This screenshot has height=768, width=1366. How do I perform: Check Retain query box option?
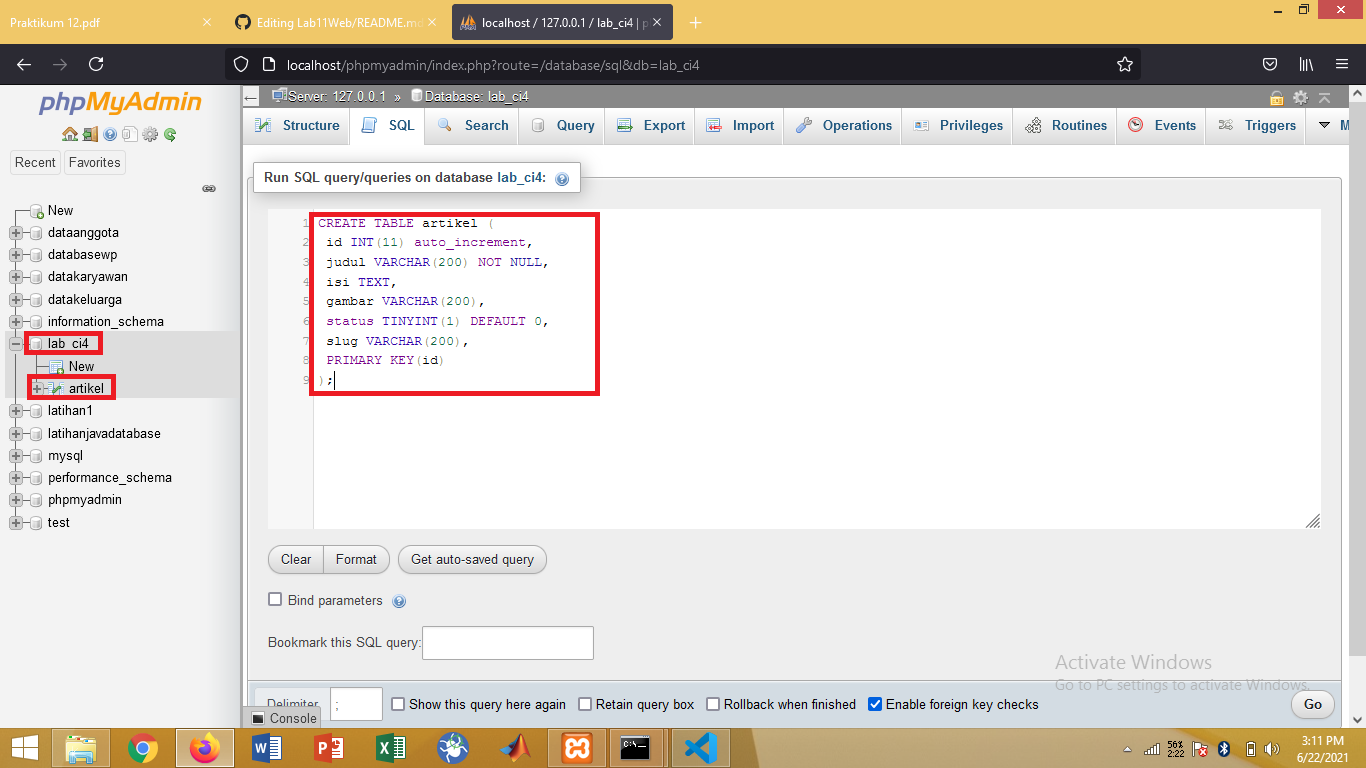click(584, 704)
